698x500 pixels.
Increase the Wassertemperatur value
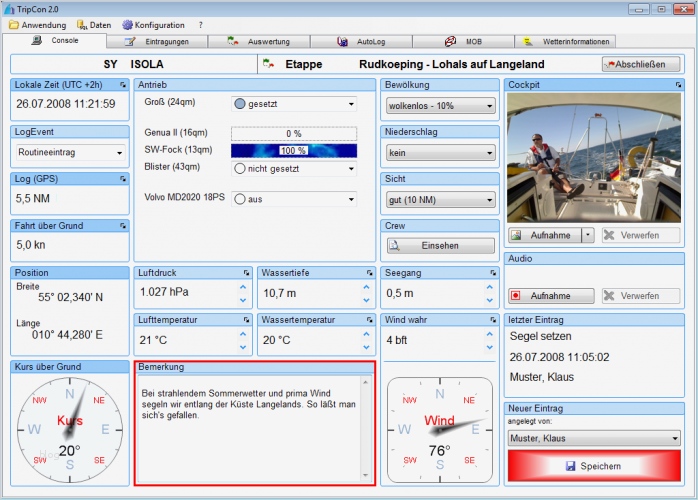tap(366, 334)
